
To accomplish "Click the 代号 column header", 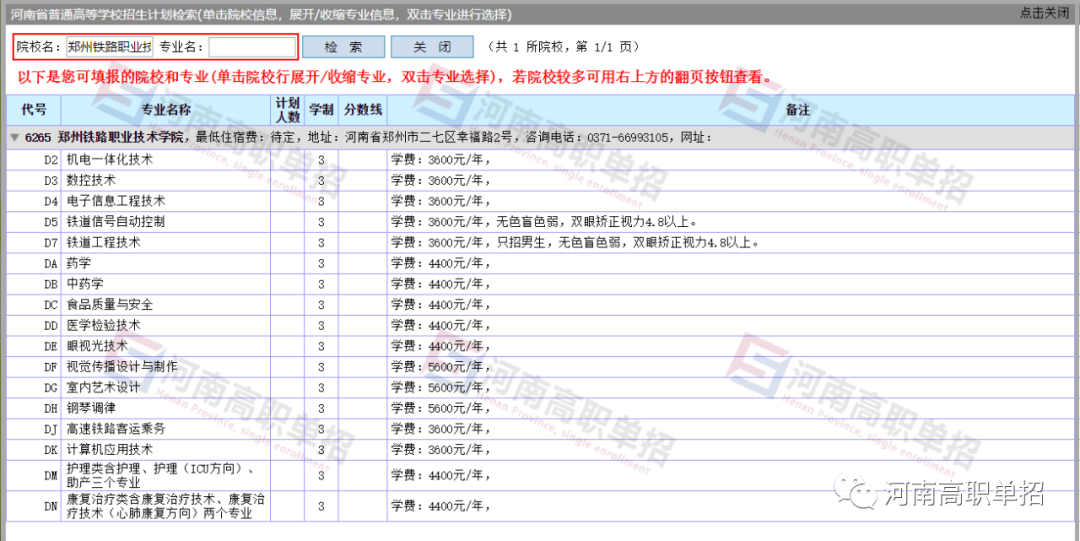I will point(34,110).
